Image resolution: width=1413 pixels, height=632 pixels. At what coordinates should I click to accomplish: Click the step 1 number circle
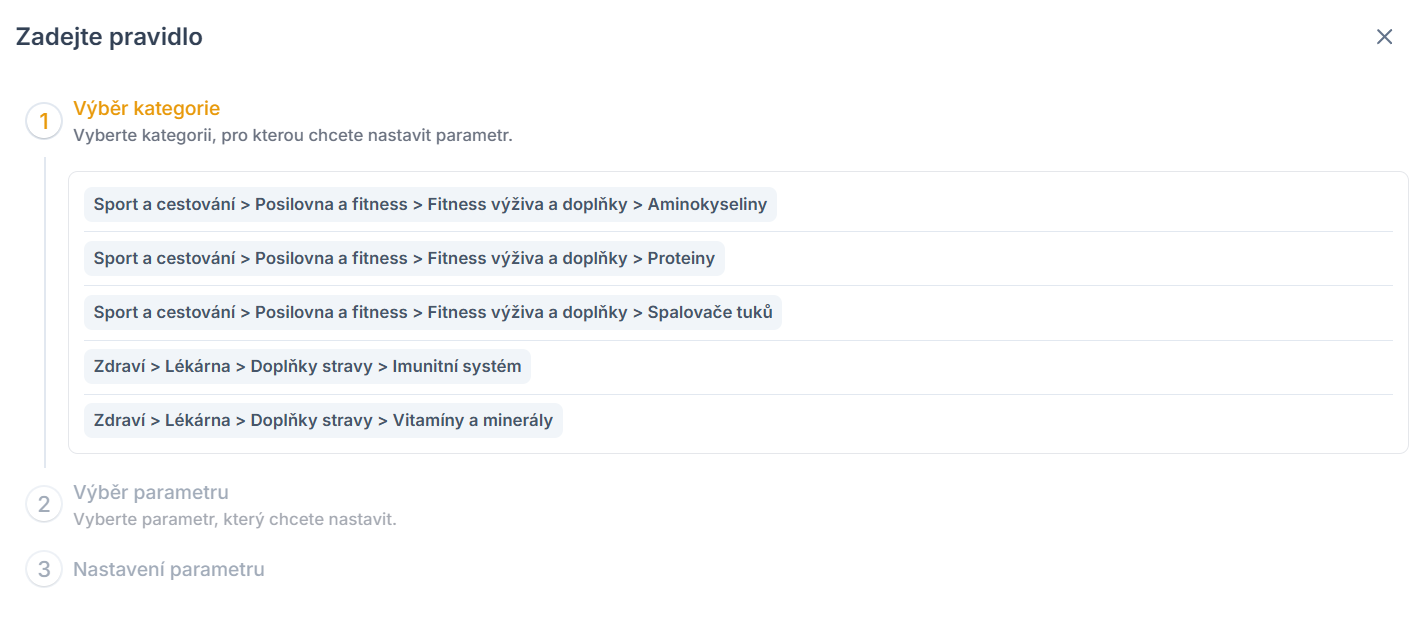point(44,122)
